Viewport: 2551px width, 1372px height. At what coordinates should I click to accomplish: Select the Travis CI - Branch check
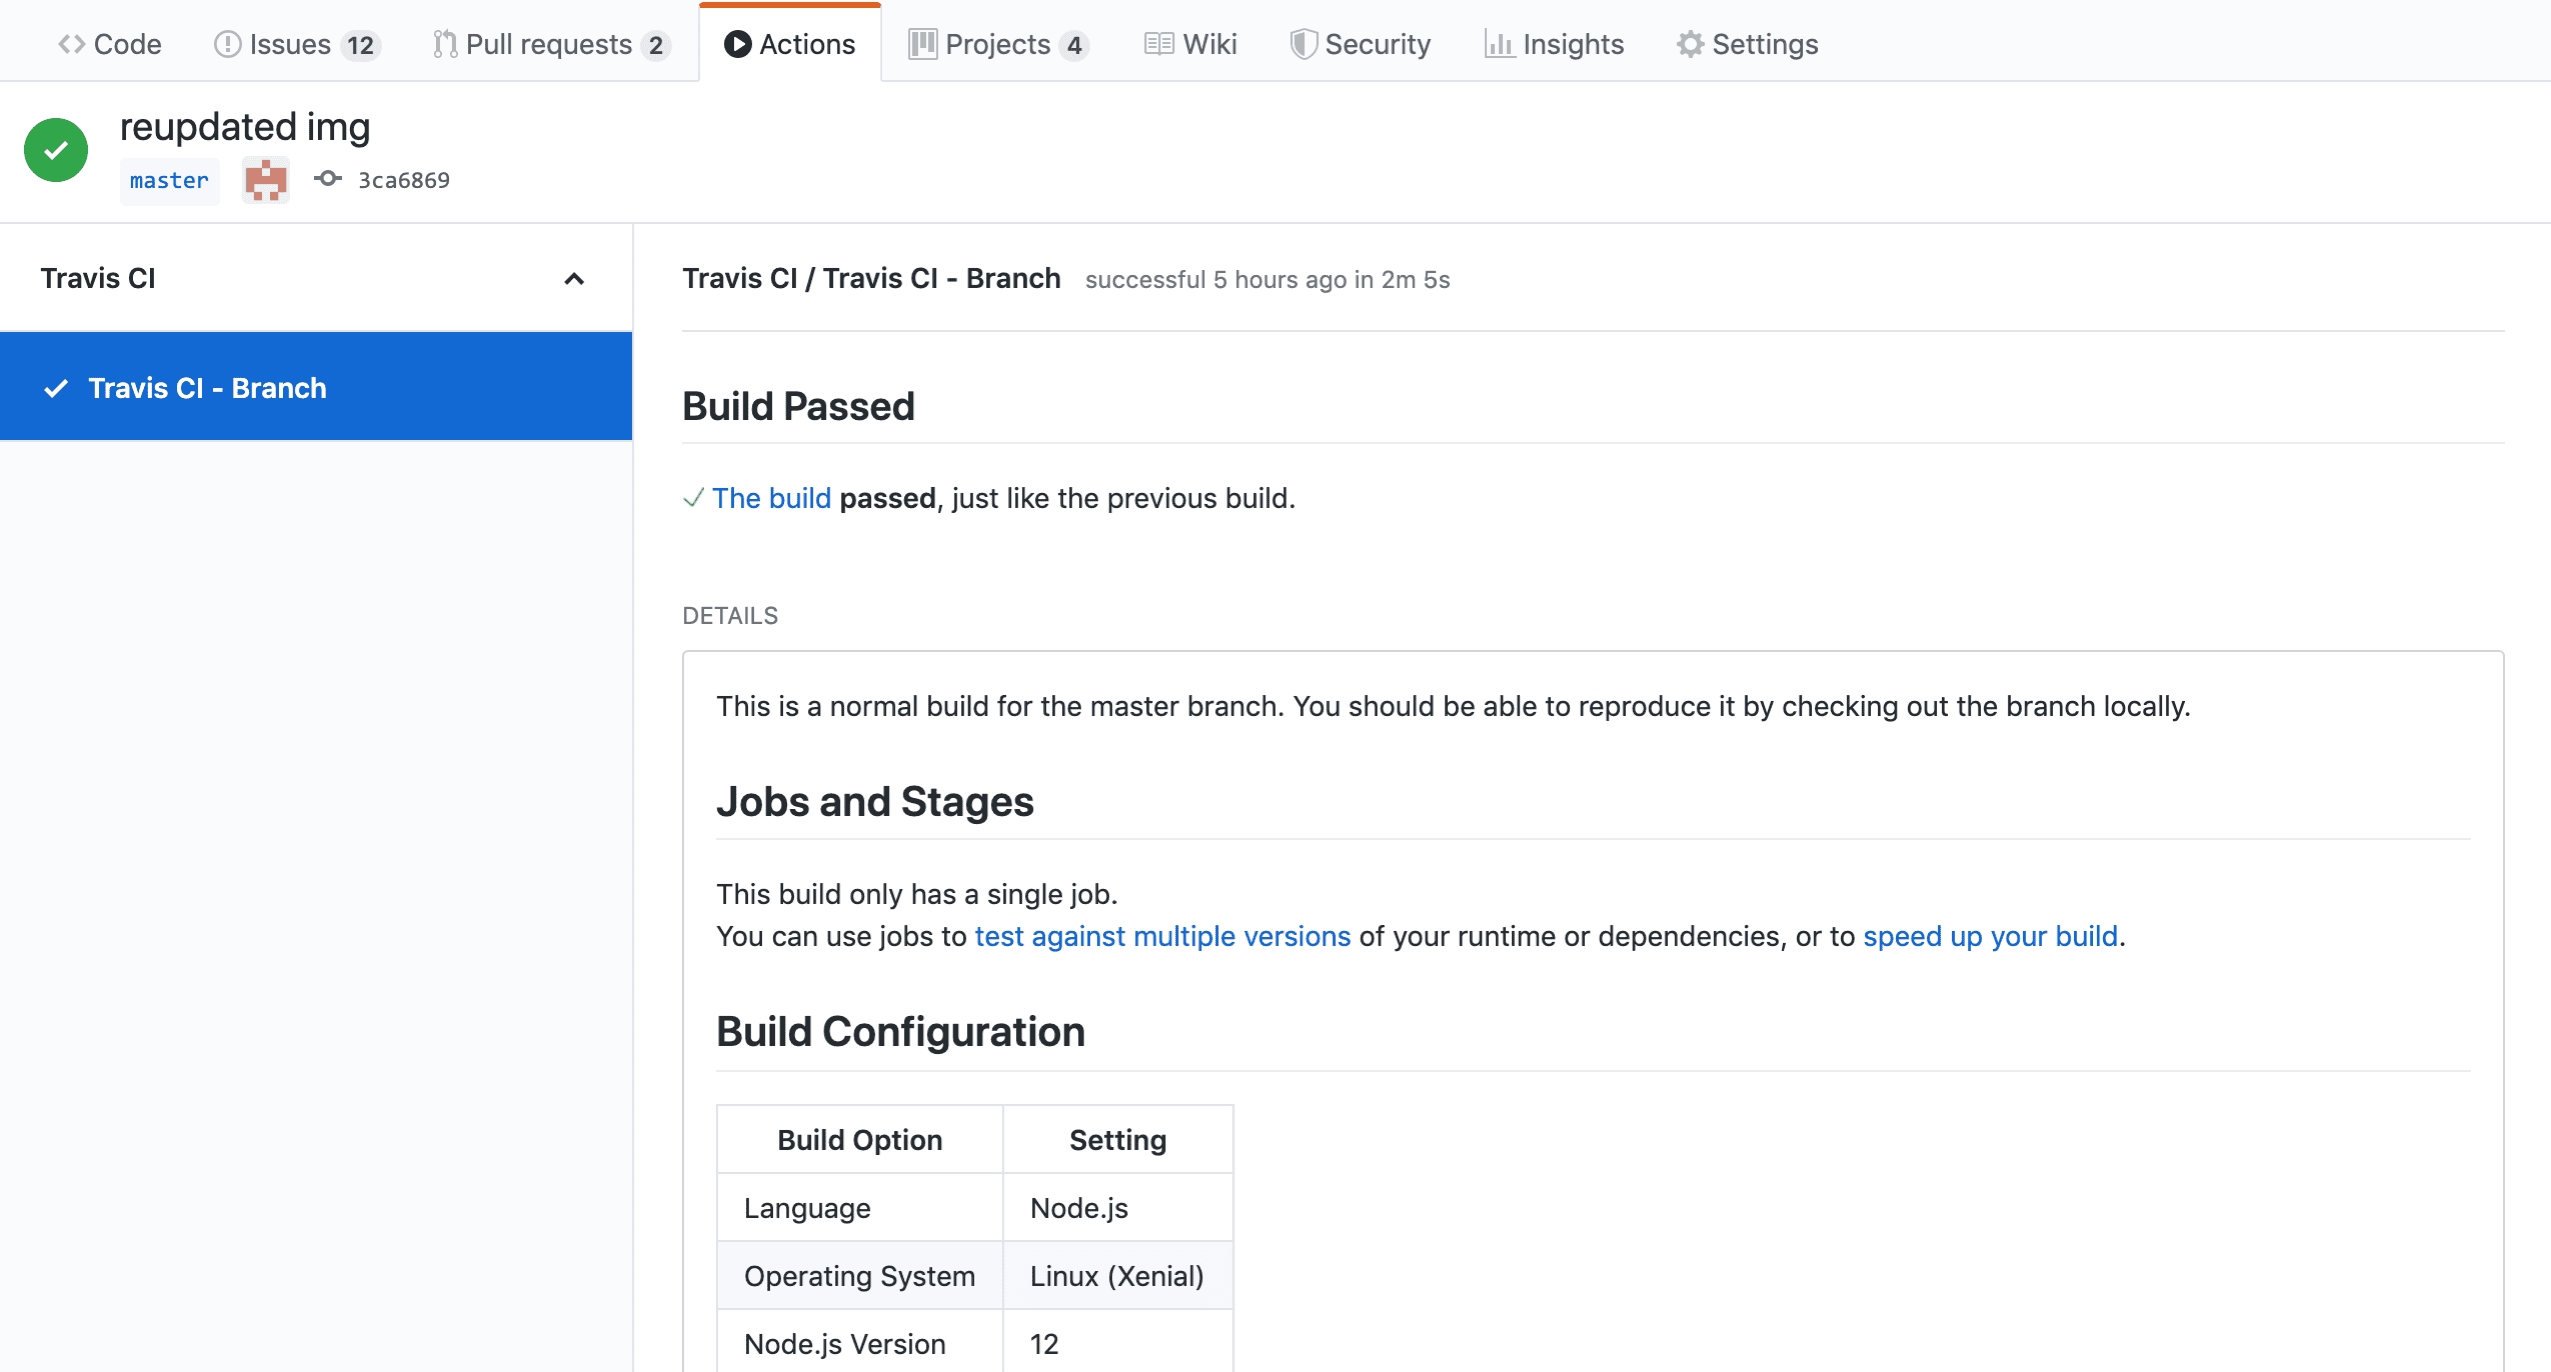click(x=207, y=388)
